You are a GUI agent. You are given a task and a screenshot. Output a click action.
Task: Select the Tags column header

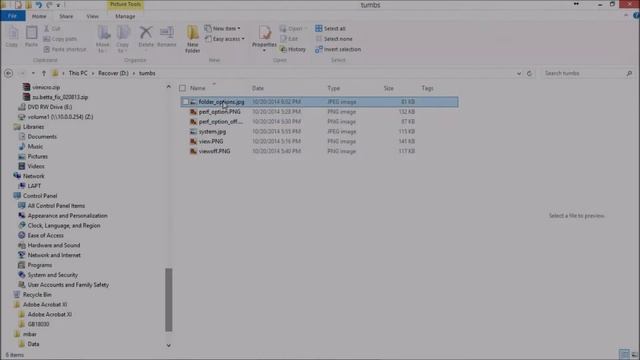pos(427,88)
